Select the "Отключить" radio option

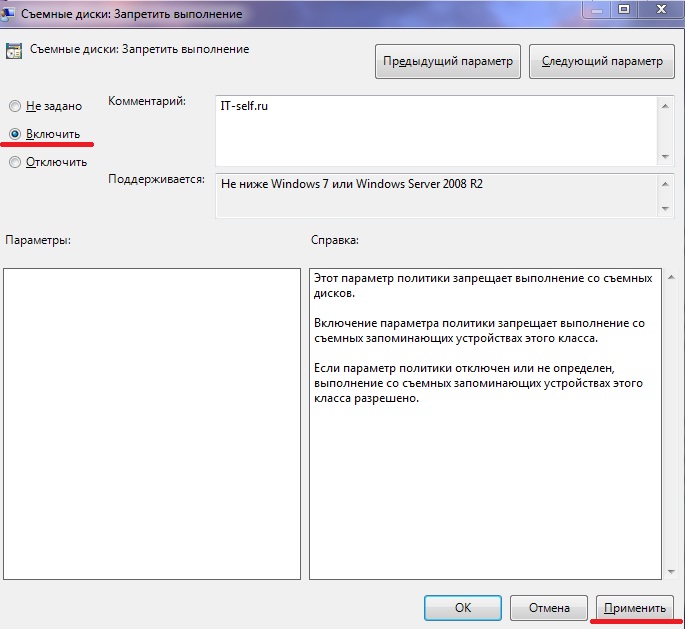[48, 162]
